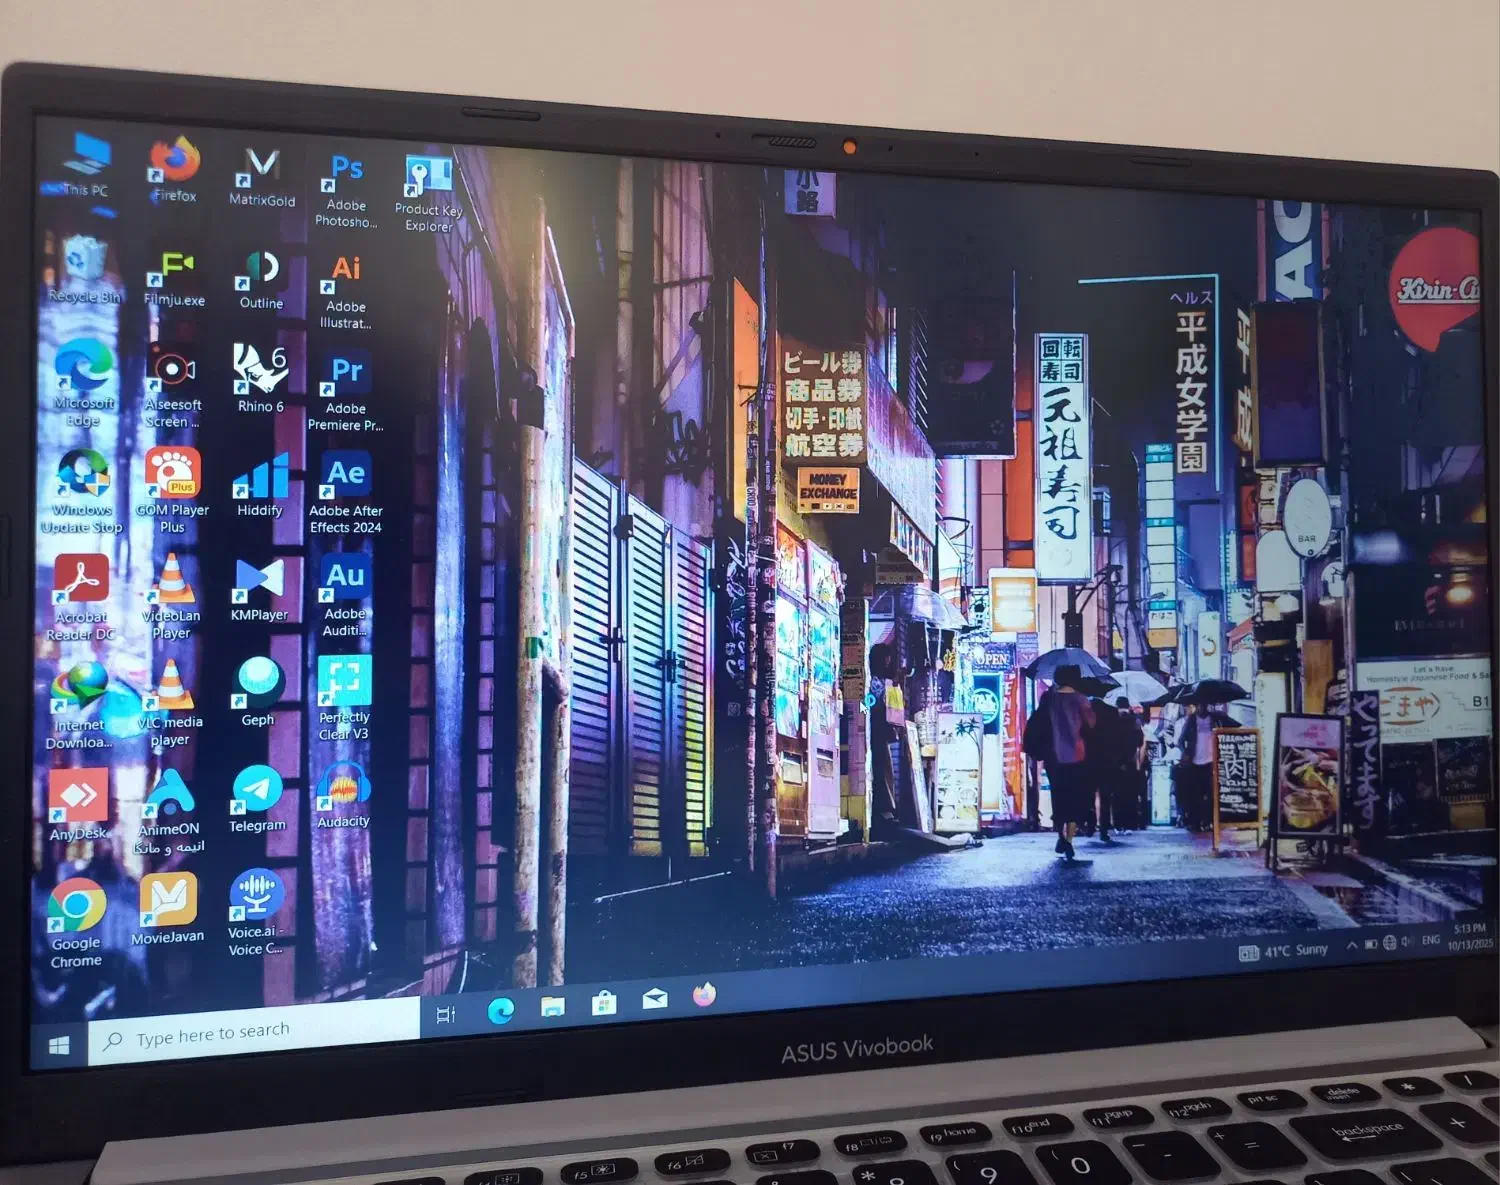Open the volume control in the tray

click(x=1408, y=941)
